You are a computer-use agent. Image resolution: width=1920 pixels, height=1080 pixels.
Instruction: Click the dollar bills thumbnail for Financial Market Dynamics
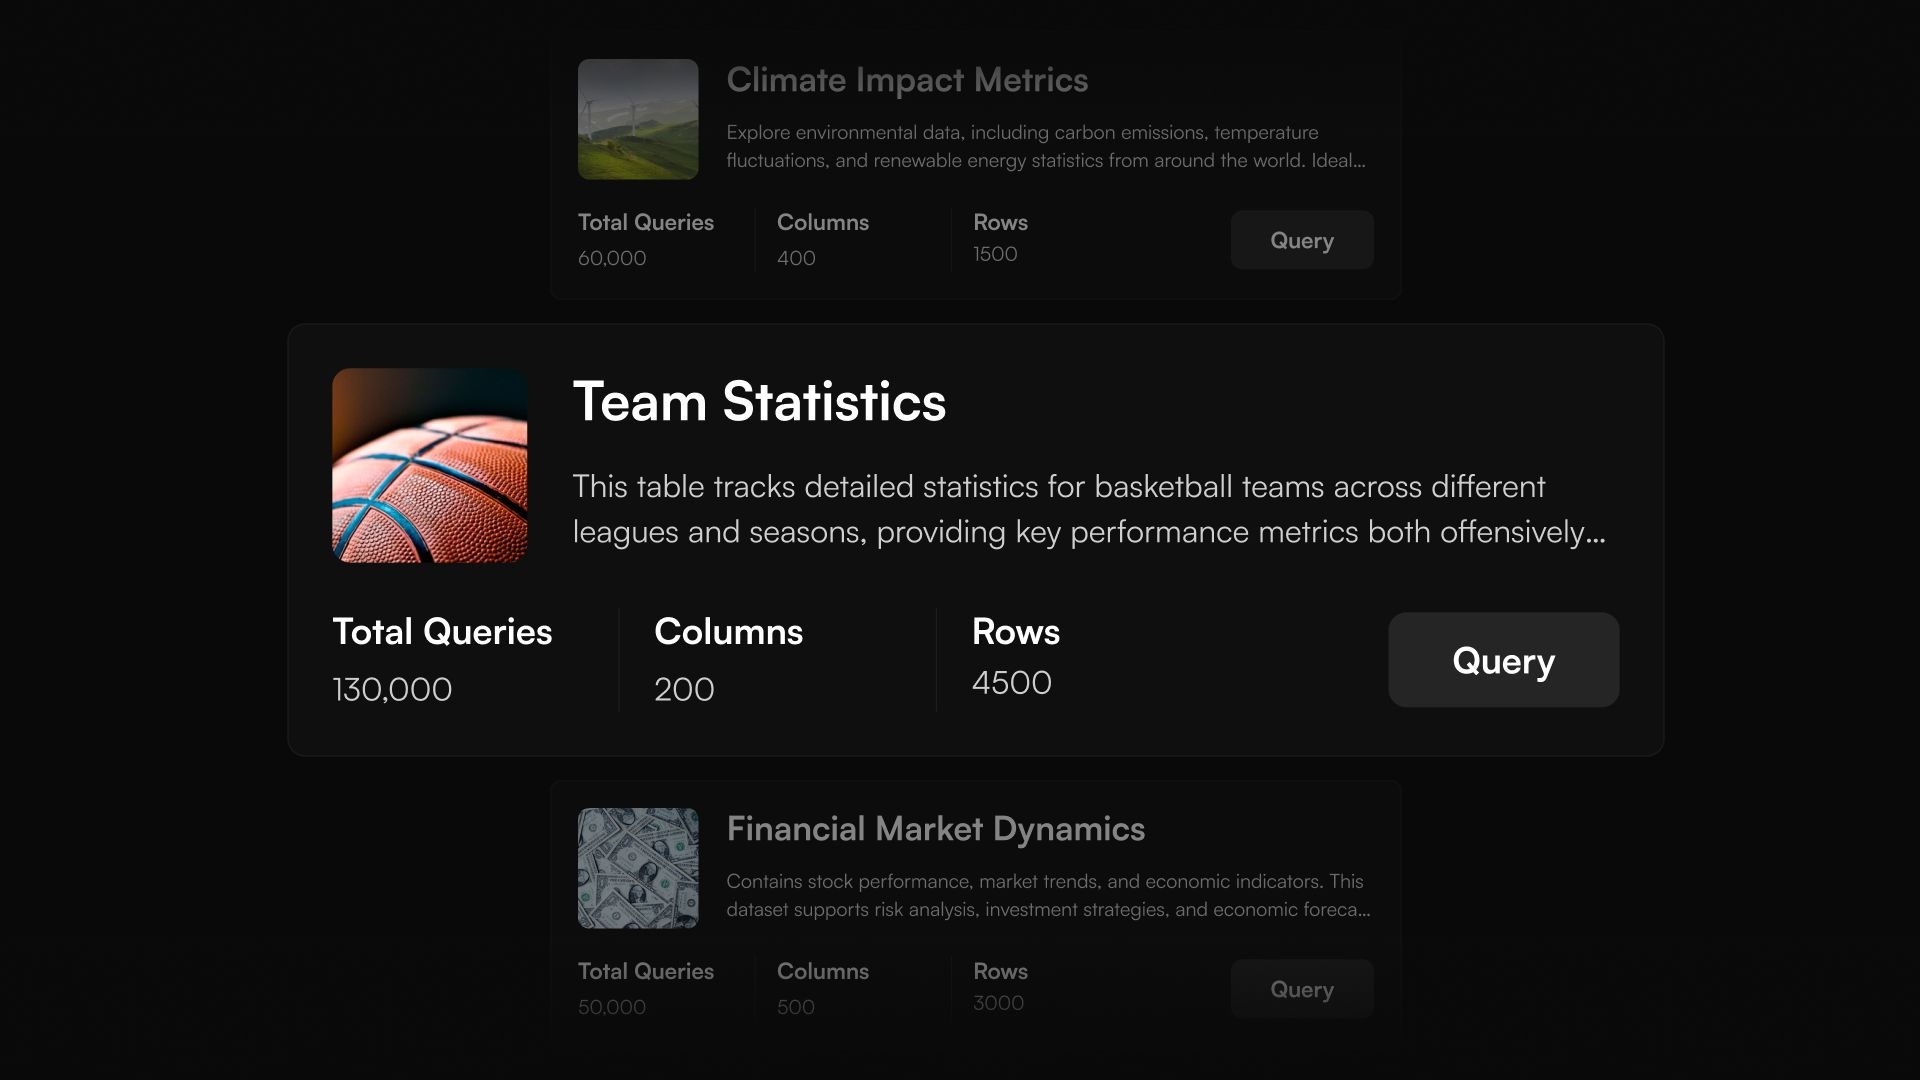tap(637, 868)
